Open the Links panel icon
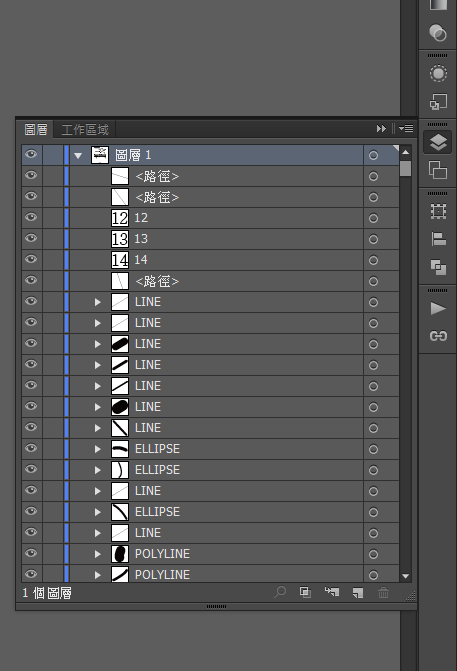The height and width of the screenshot is (671, 457). pos(438,336)
